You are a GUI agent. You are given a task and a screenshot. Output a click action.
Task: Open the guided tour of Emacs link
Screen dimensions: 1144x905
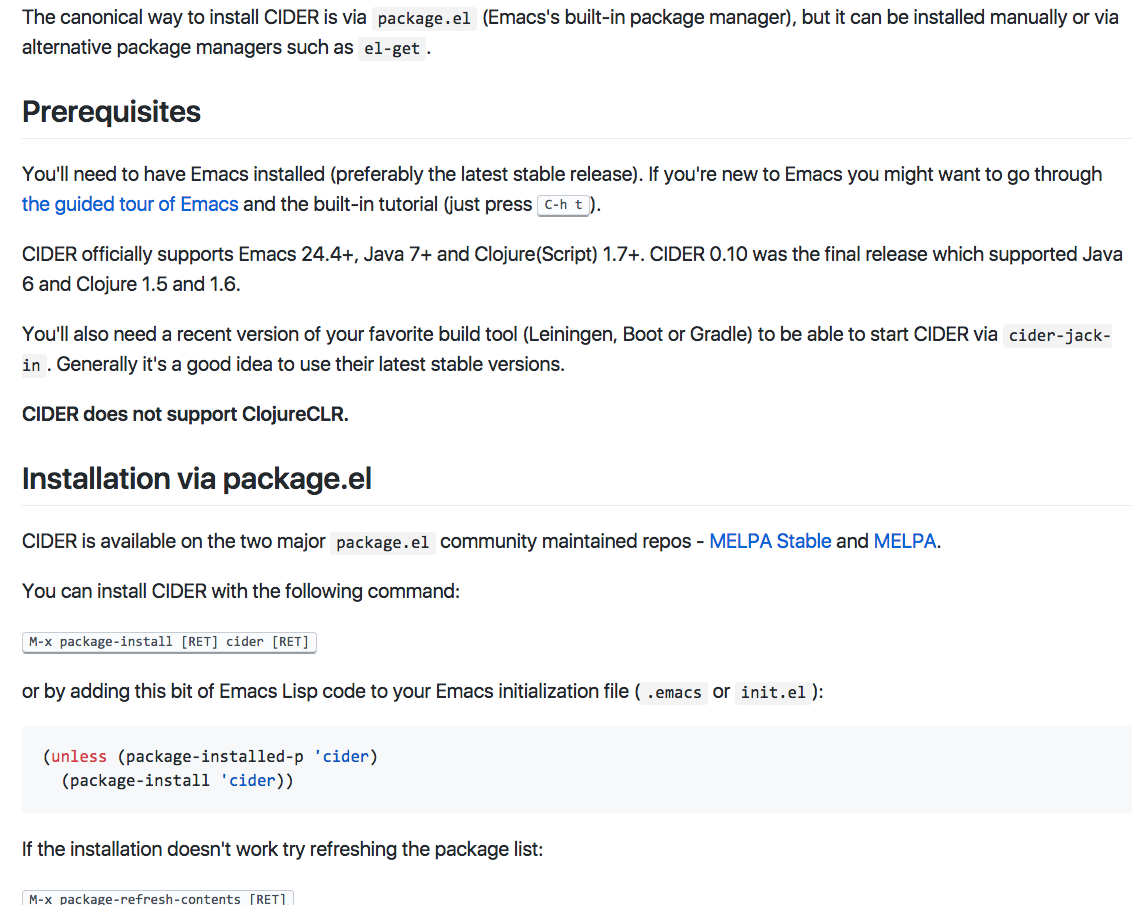tap(130, 204)
